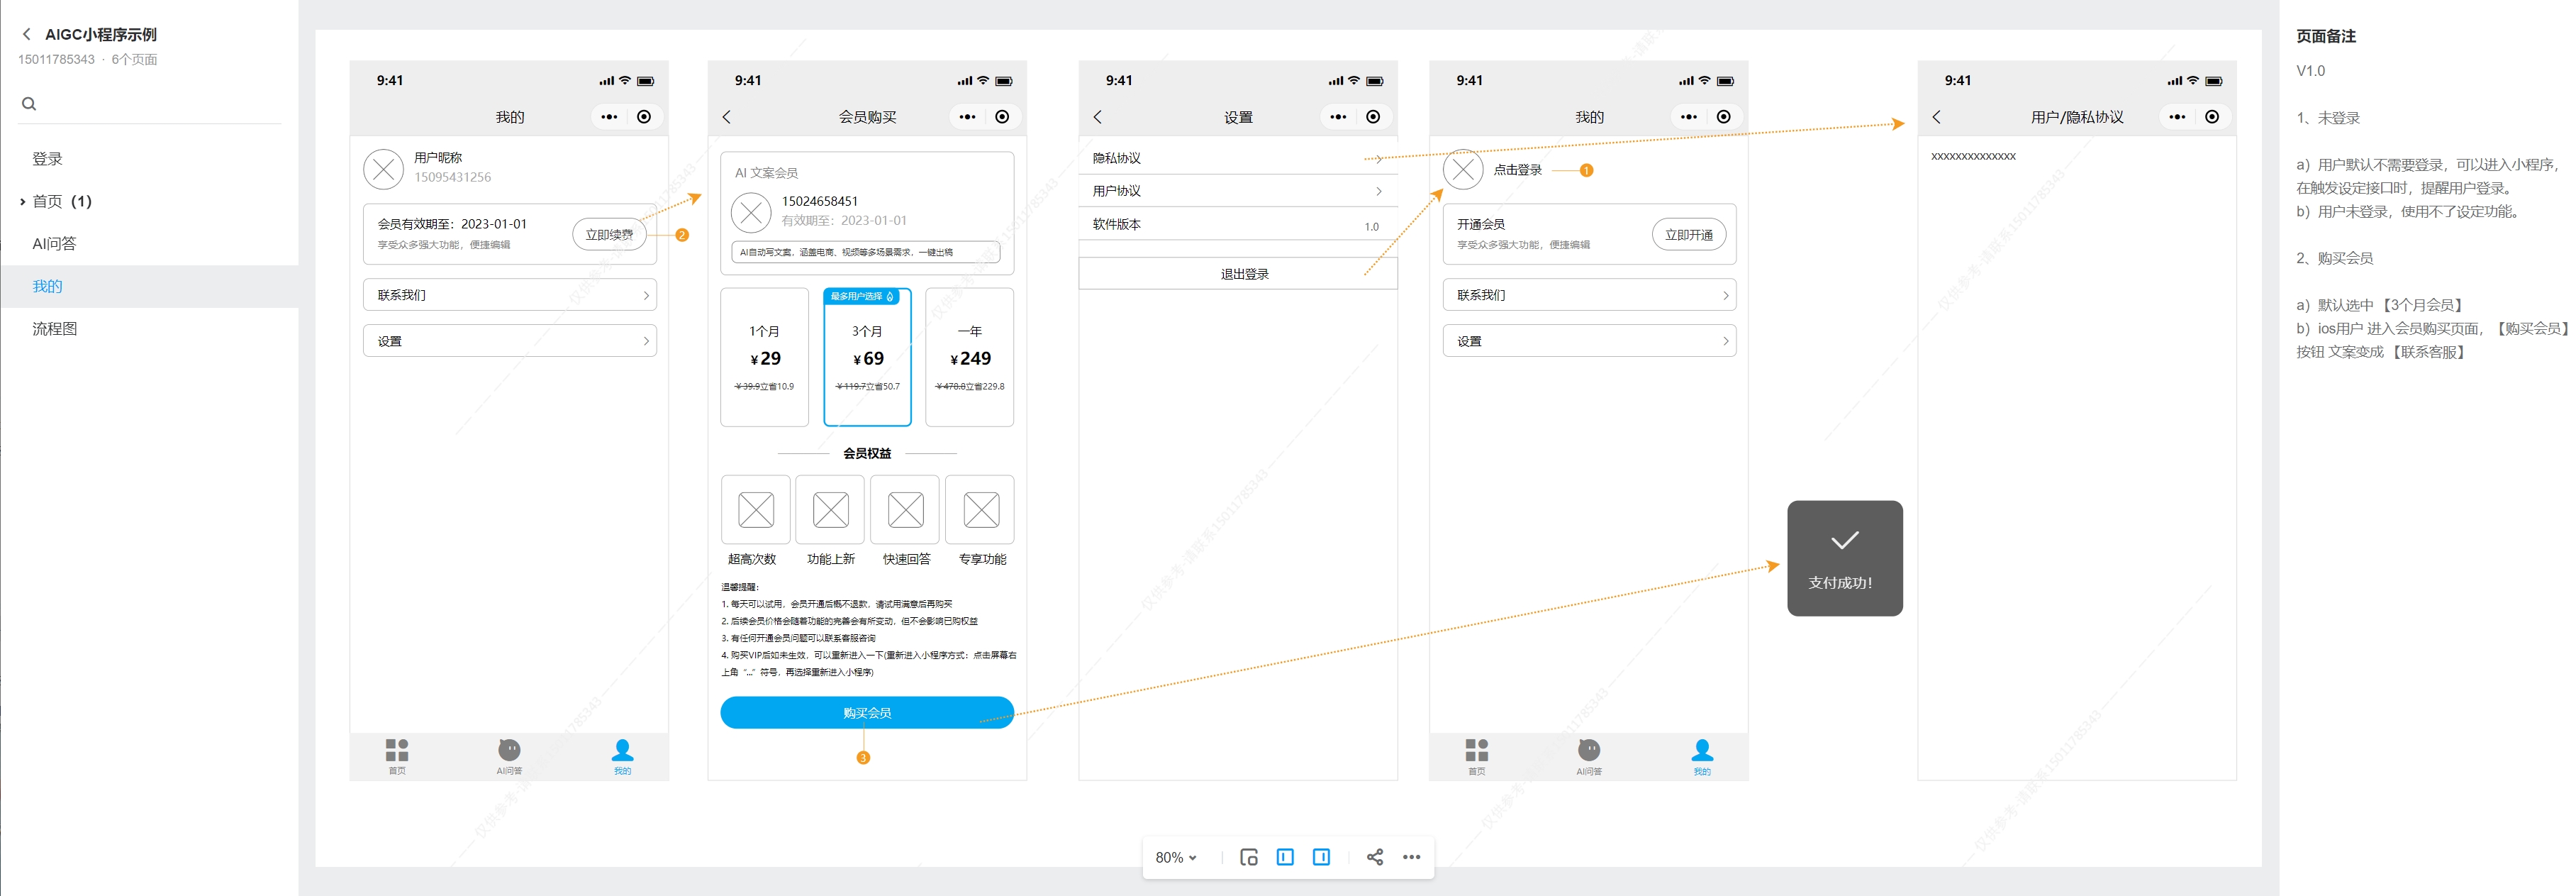Expand the 首页 (1) page group
Image resolution: width=2576 pixels, height=896 pixels.
(23, 202)
